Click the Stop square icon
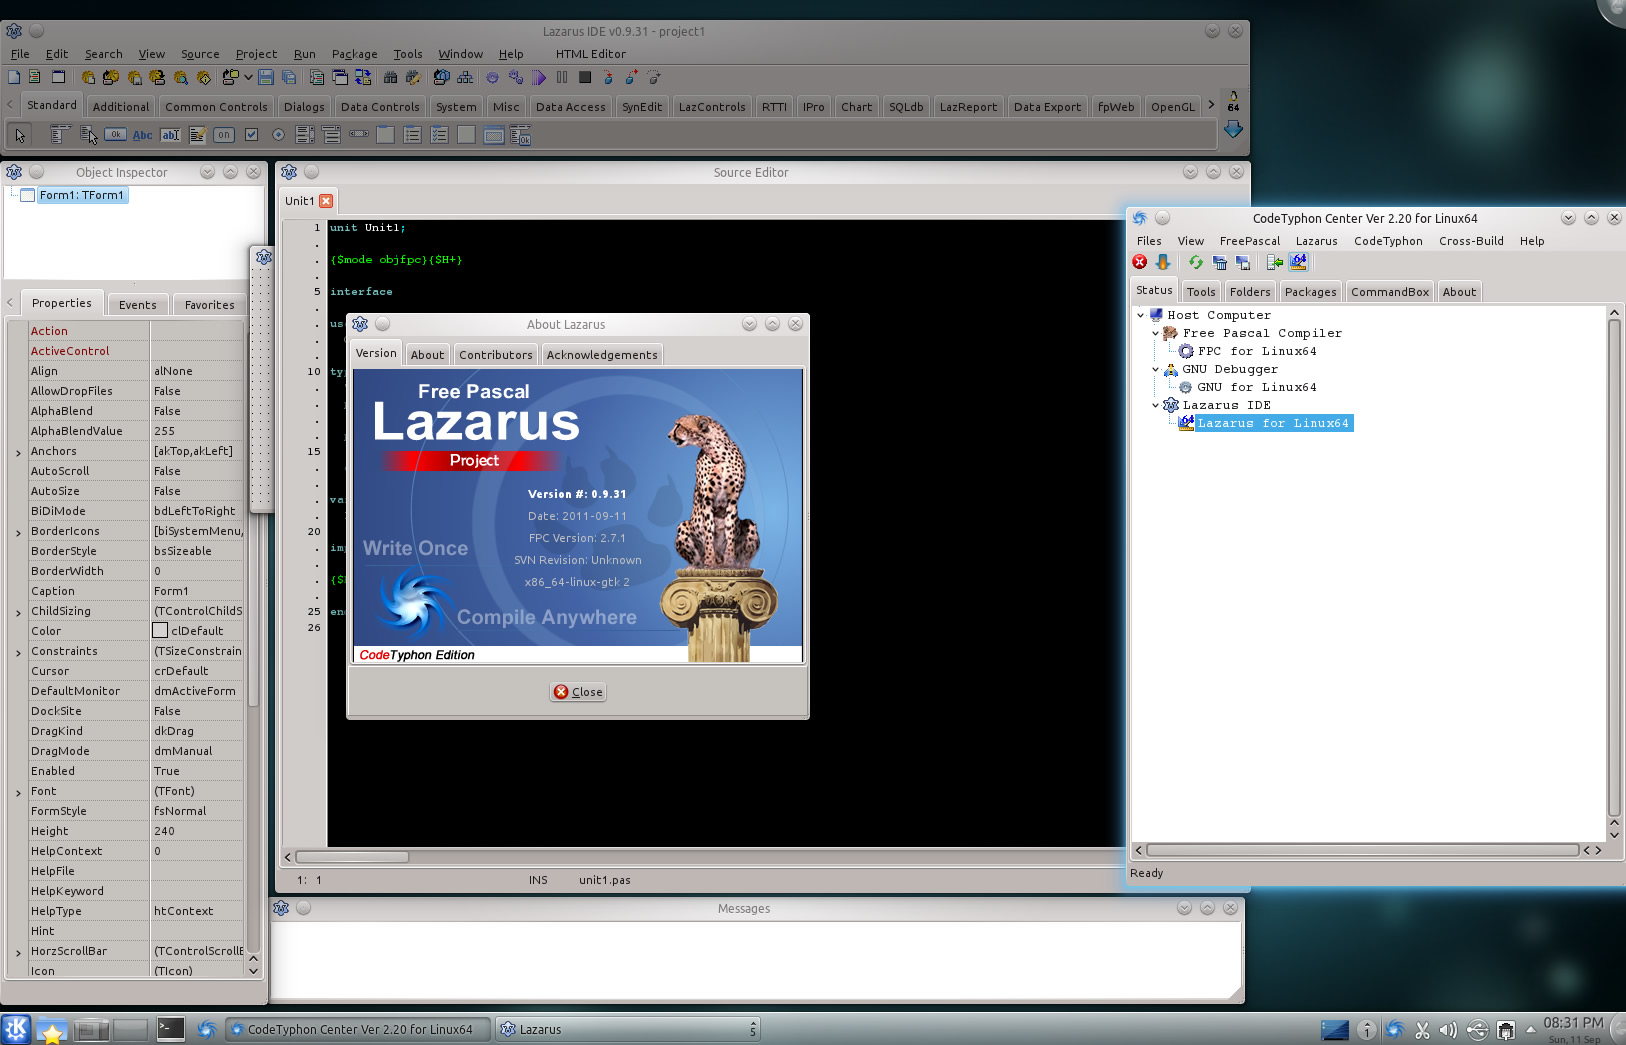The height and width of the screenshot is (1045, 1626). pyautogui.click(x=585, y=77)
